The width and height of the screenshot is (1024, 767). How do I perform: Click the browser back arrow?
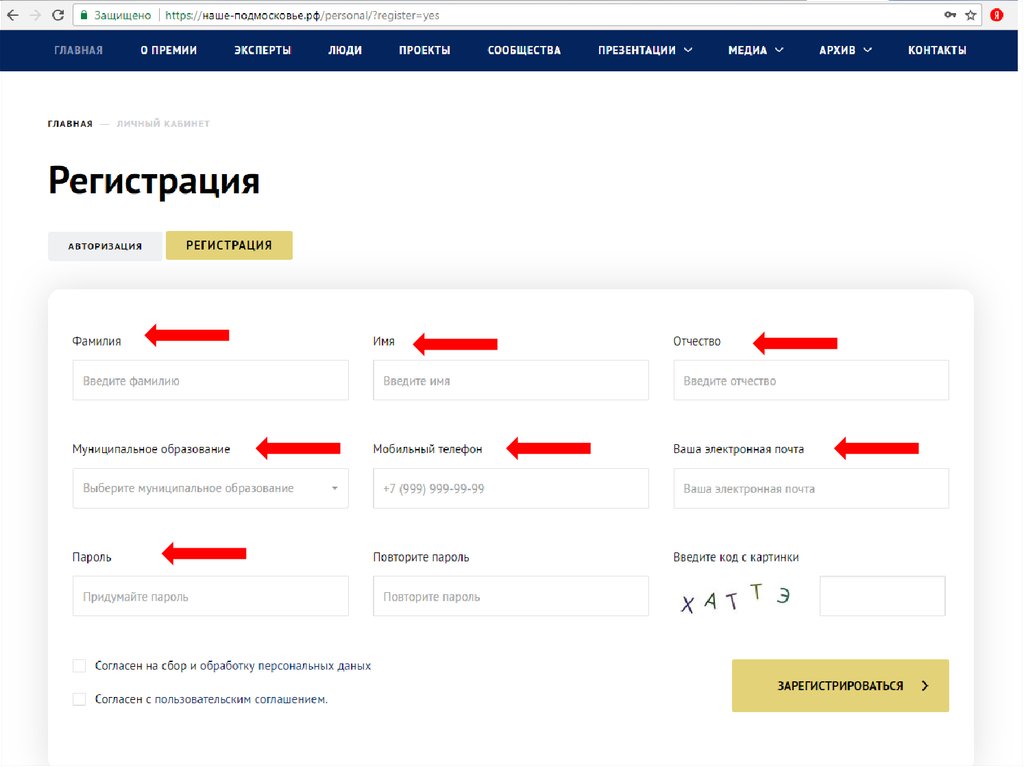(12, 15)
